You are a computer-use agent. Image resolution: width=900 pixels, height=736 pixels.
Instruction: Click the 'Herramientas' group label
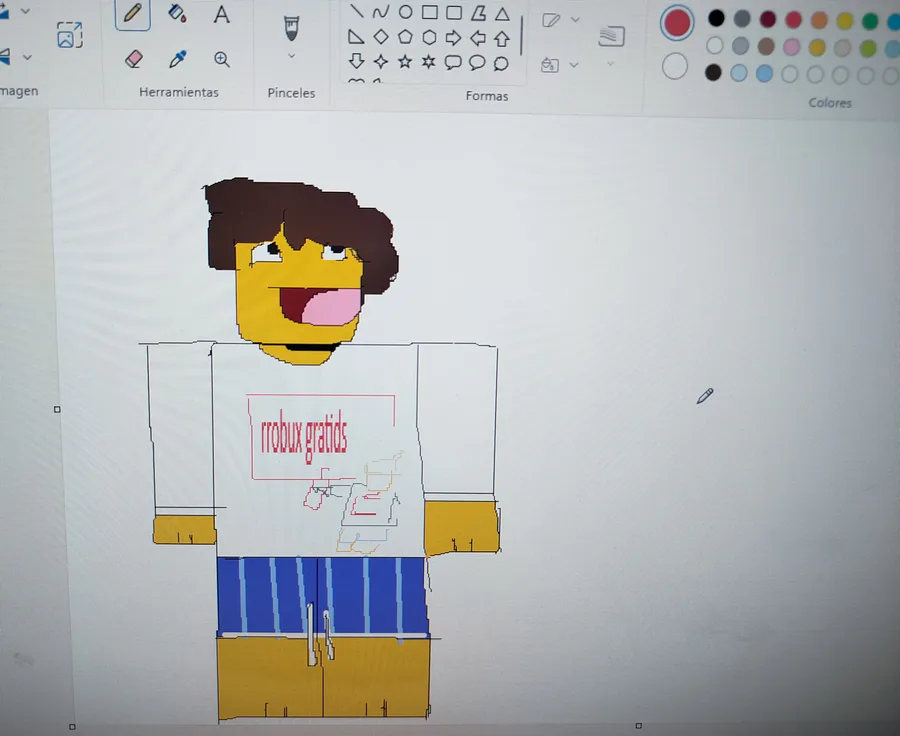[x=179, y=92]
